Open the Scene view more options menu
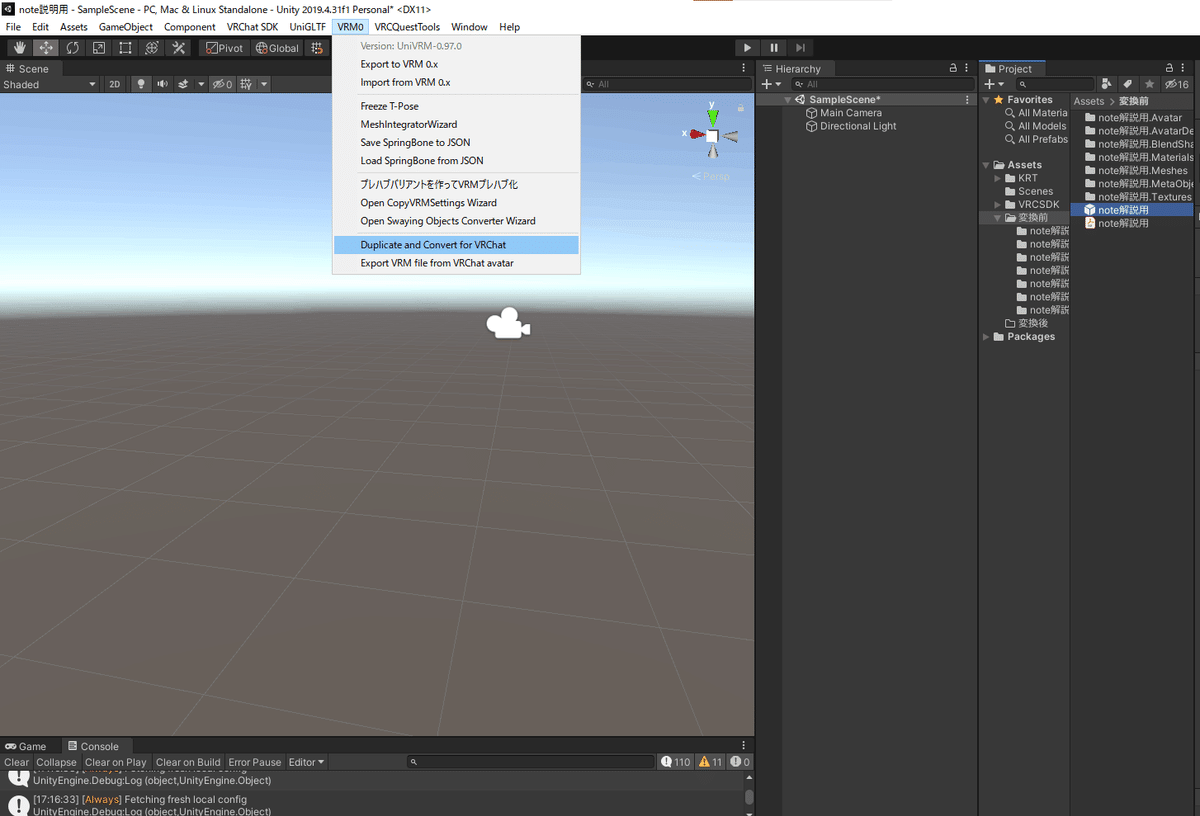Image resolution: width=1200 pixels, height=816 pixels. coord(743,68)
